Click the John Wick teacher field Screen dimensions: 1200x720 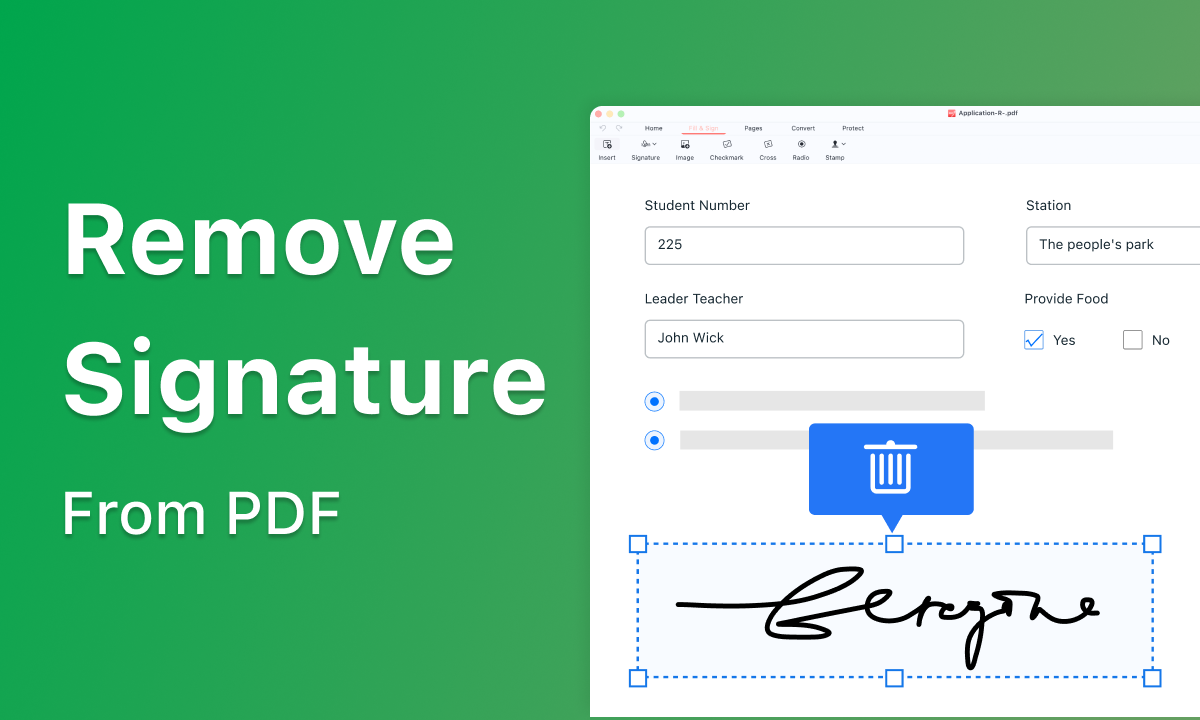[x=803, y=338]
